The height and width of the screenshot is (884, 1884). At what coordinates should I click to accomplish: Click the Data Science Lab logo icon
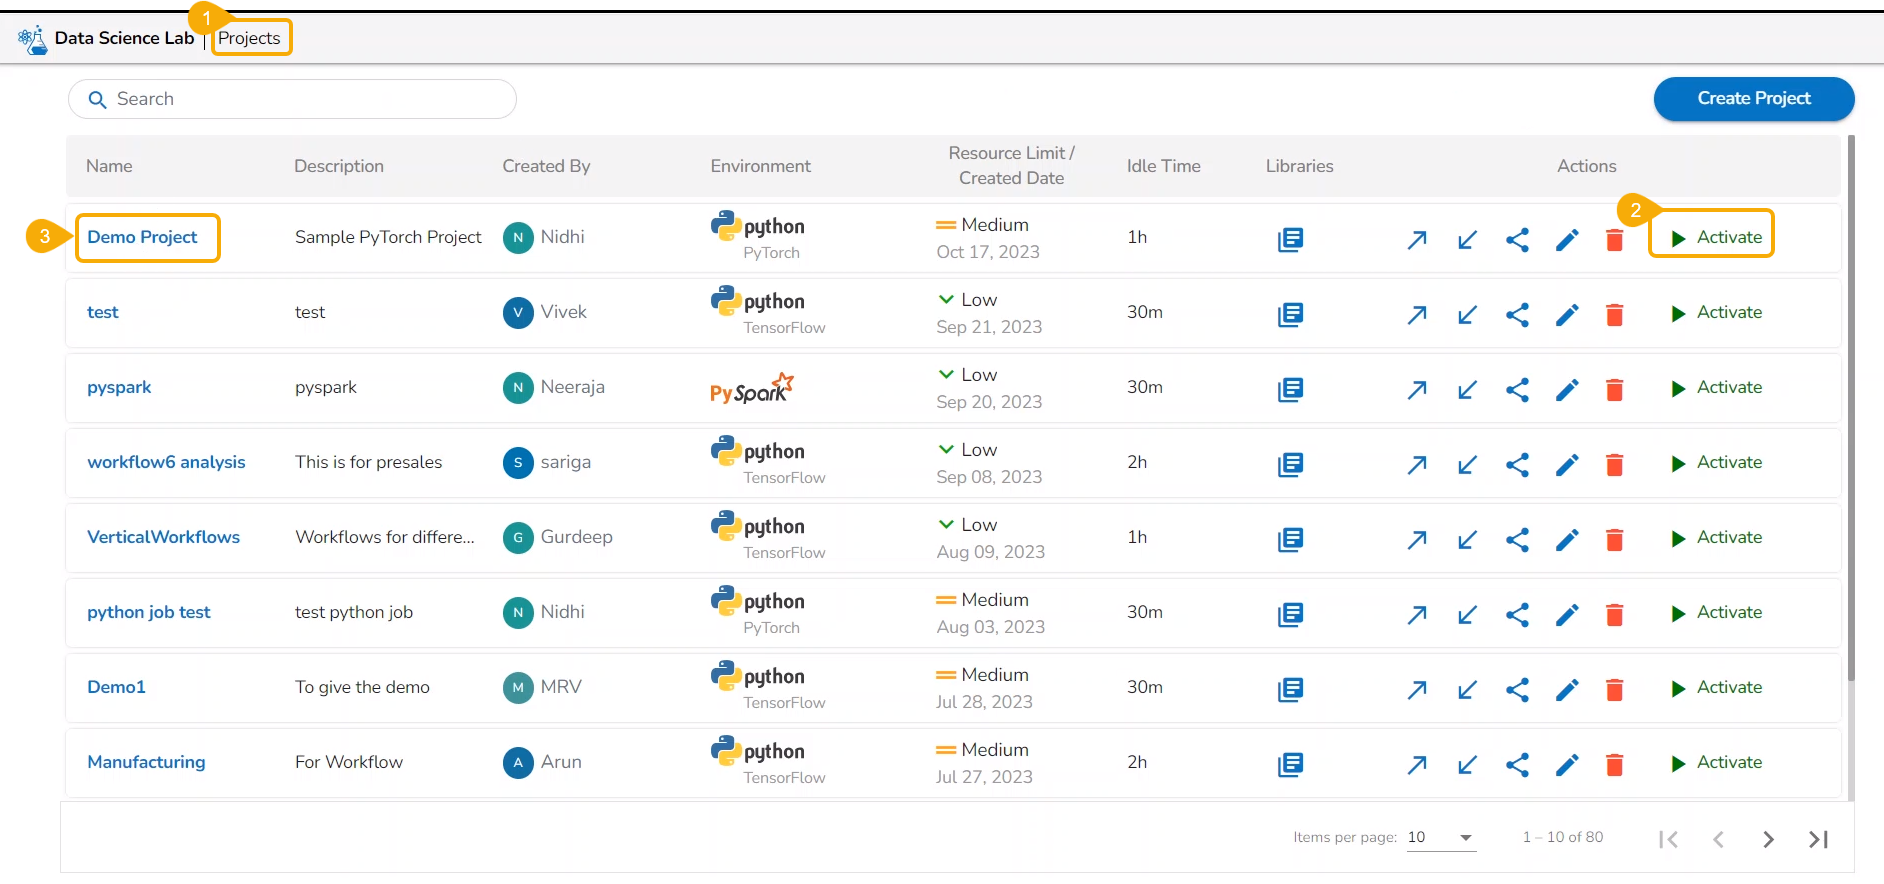pos(33,39)
